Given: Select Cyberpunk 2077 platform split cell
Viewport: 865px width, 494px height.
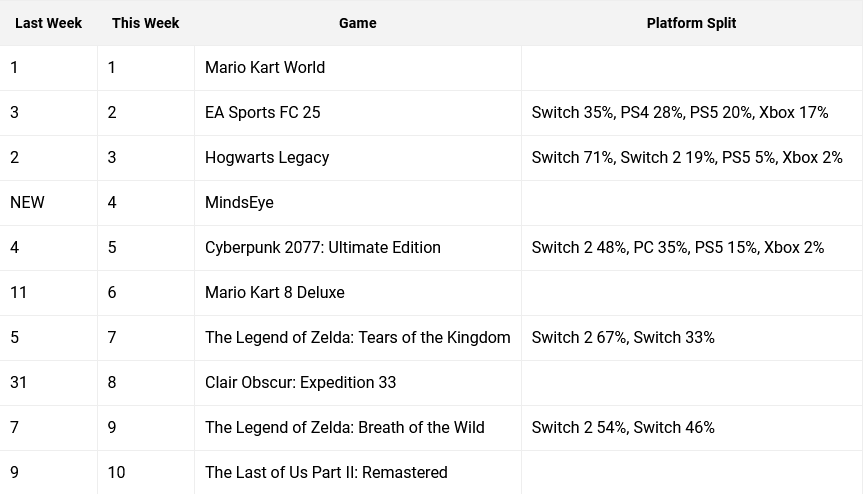Looking at the screenshot, I should (691, 248).
